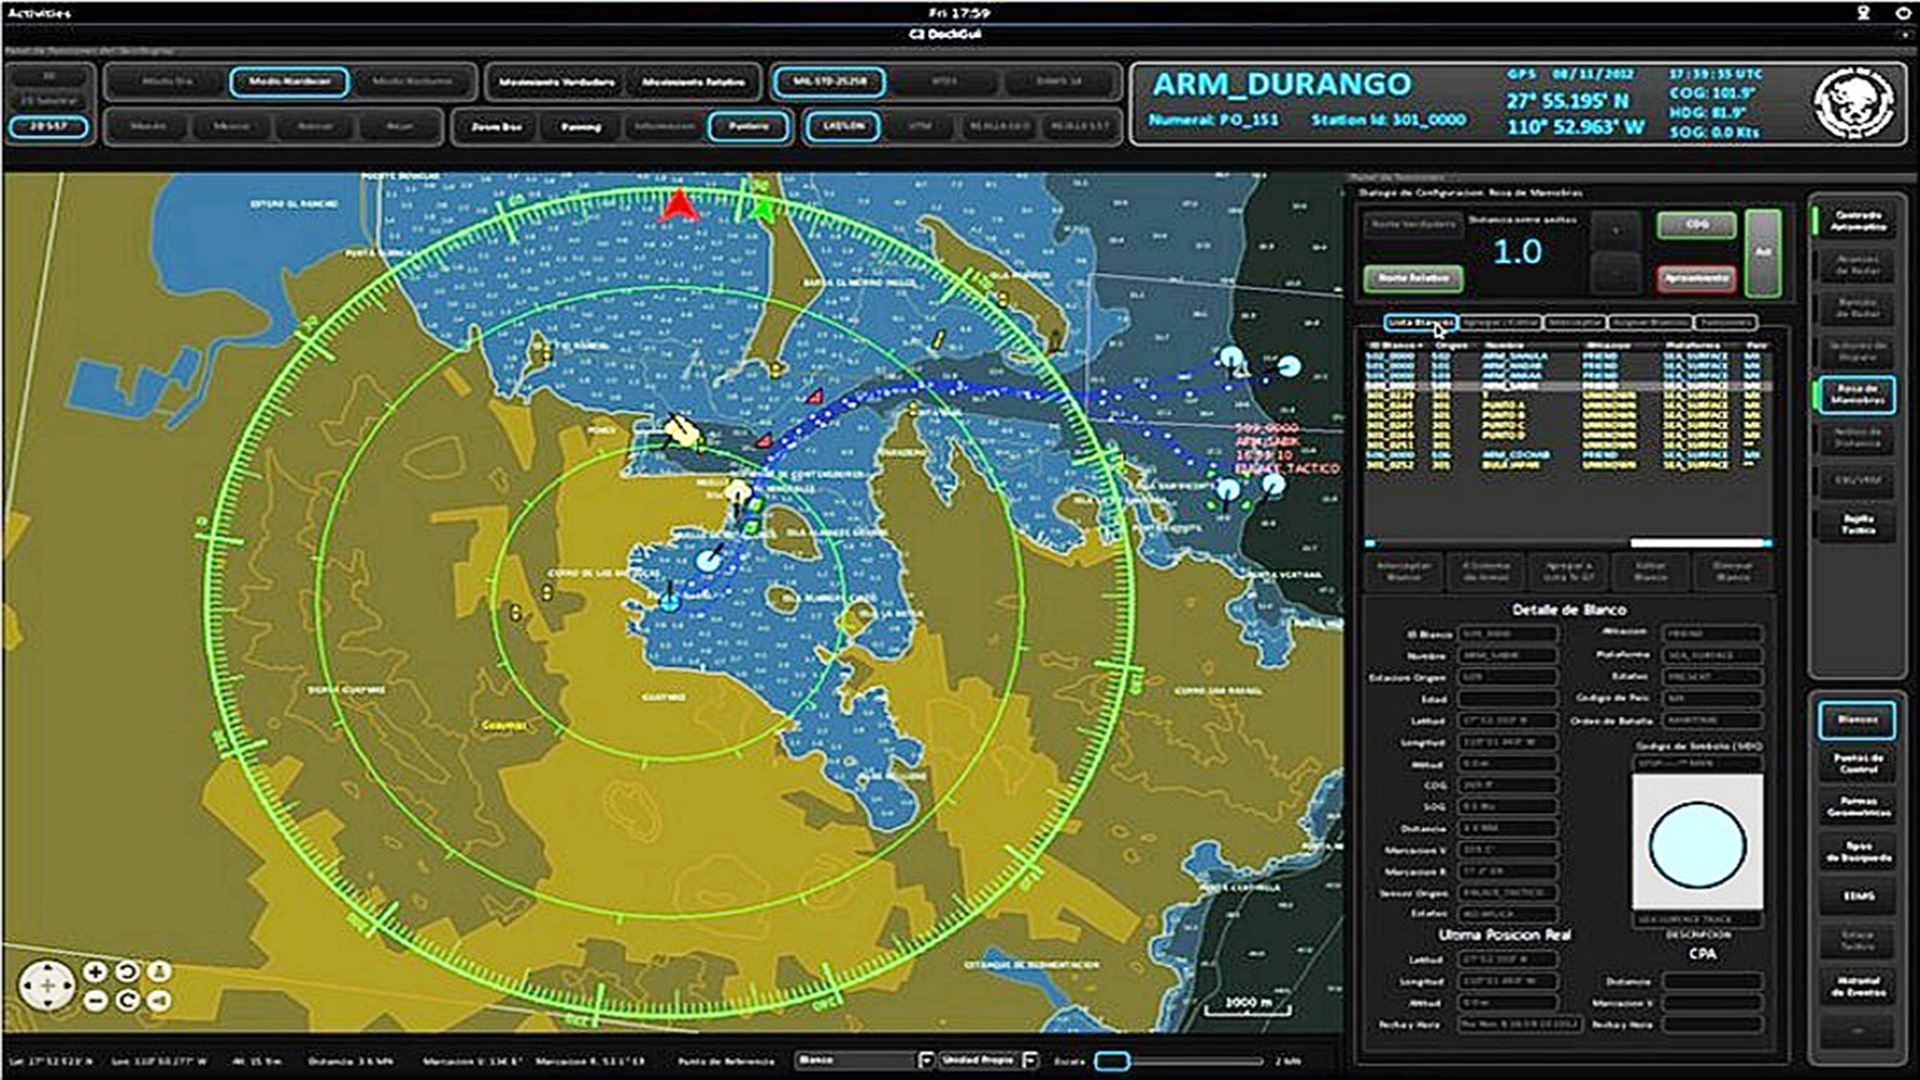The image size is (1920, 1080).
Task: Click the red Aproamiento button
Action: pyautogui.click(x=1696, y=278)
